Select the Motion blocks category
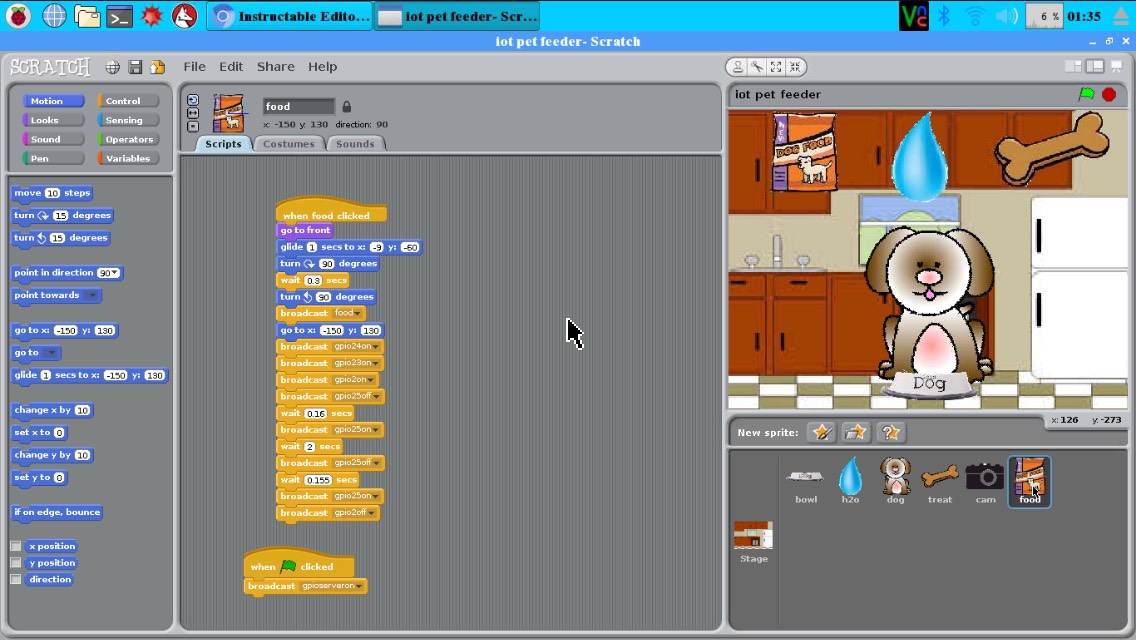This screenshot has width=1136, height=640. click(x=52, y=101)
